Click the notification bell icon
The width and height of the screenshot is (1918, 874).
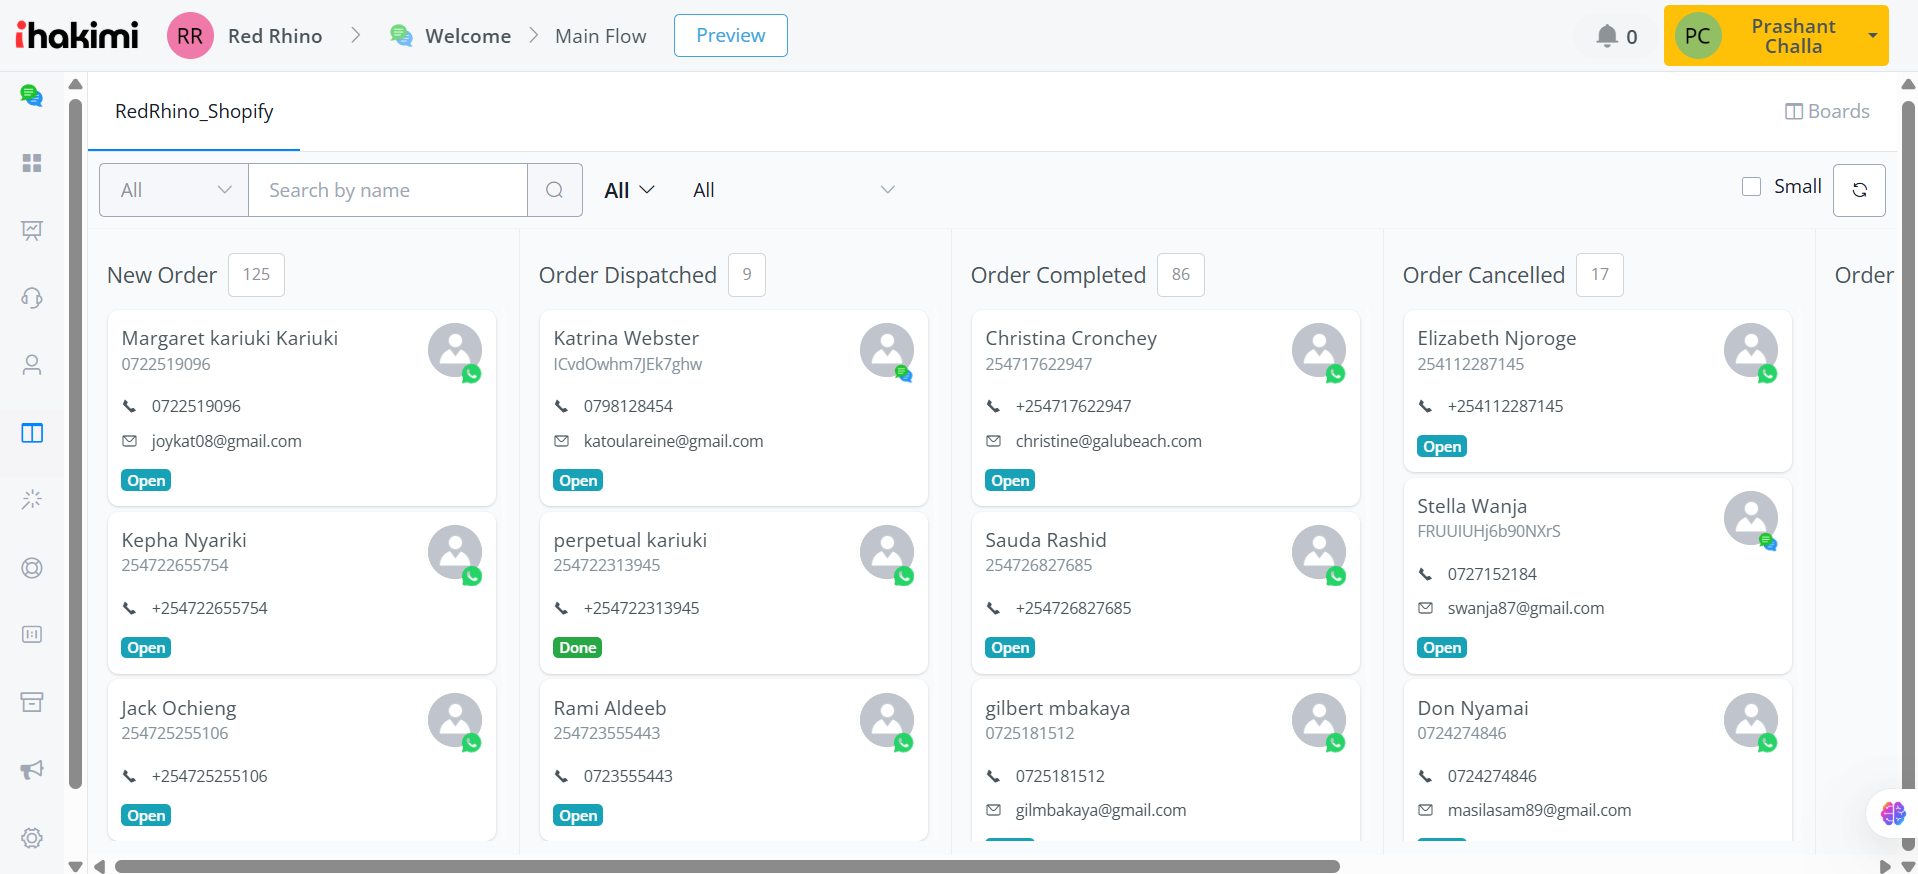1607,36
